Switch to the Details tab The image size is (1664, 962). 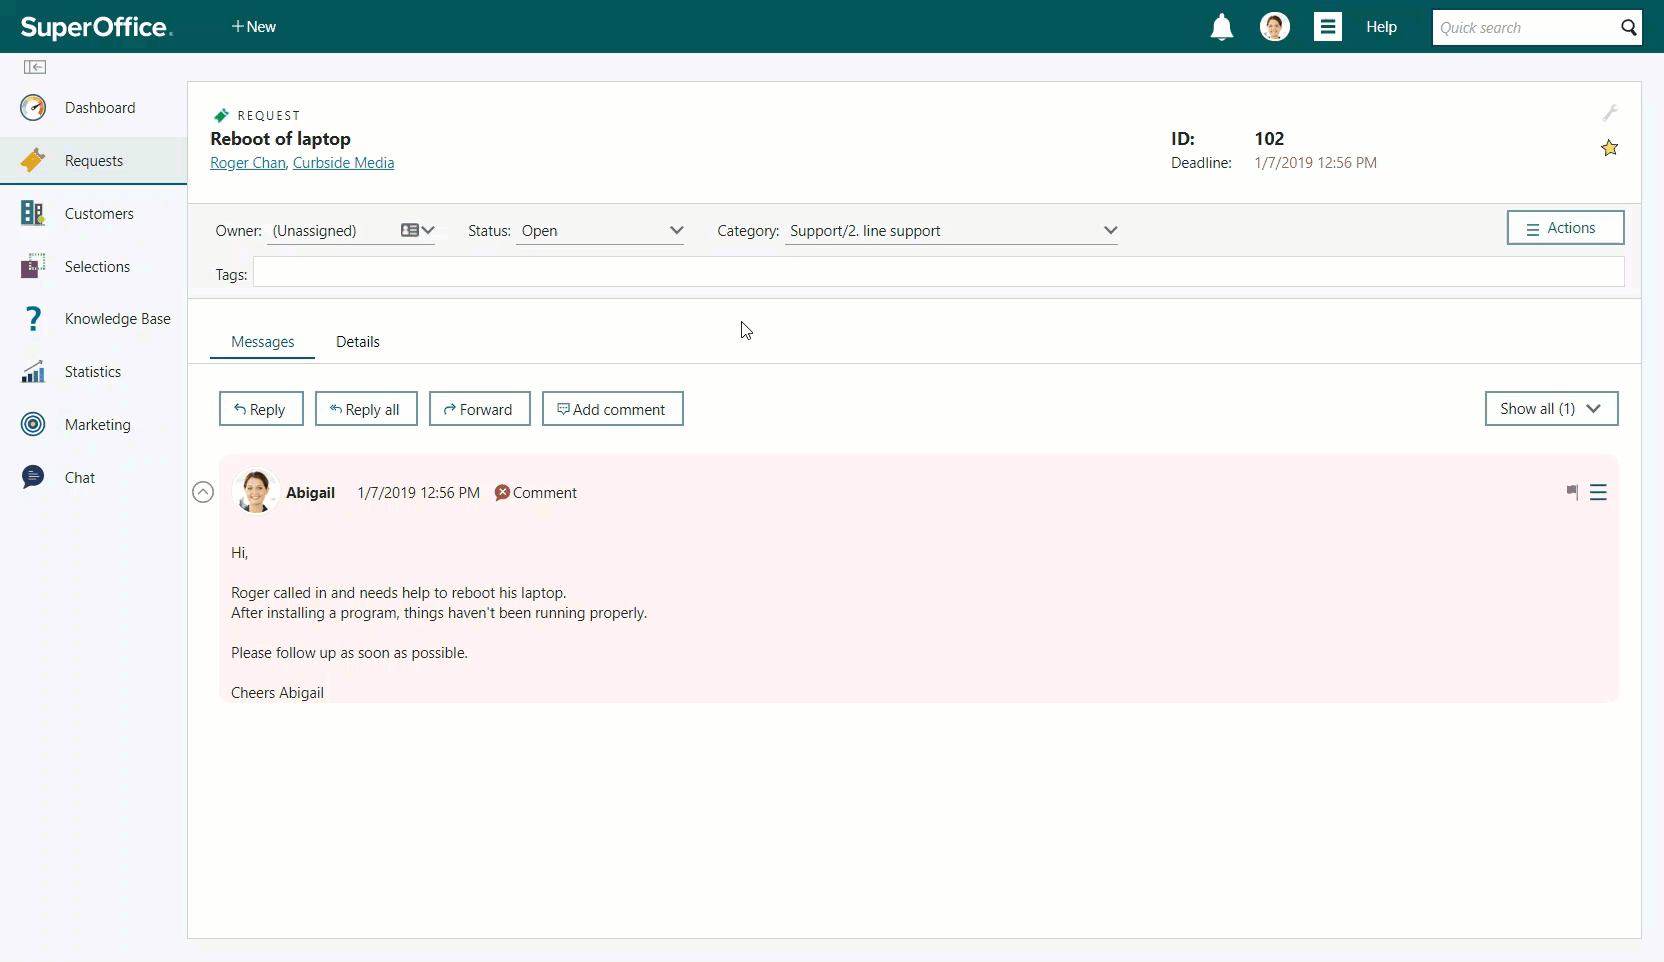(357, 341)
